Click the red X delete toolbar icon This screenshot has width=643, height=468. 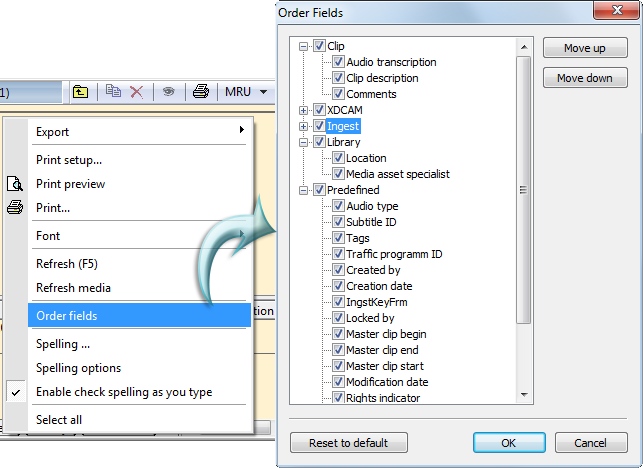pyautogui.click(x=137, y=92)
